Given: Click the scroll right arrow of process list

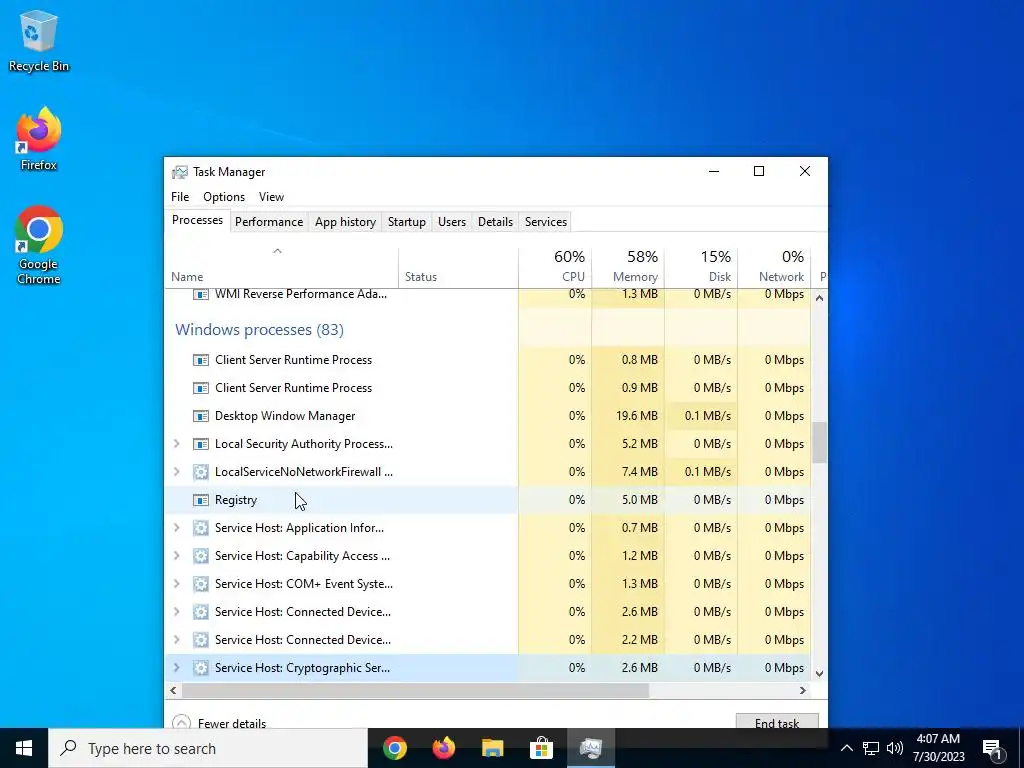Looking at the screenshot, I should 803,690.
